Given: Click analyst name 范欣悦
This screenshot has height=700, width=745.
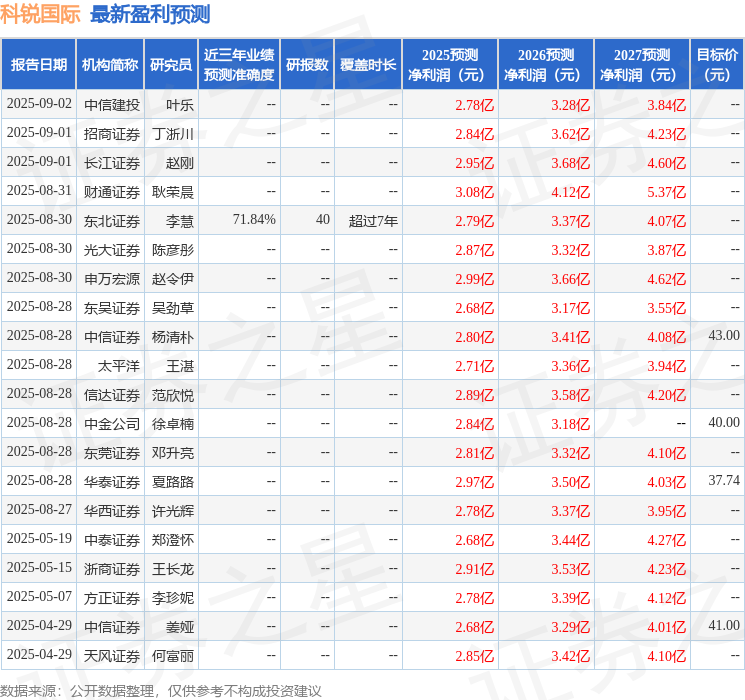Looking at the screenshot, I should pyautogui.click(x=173, y=395).
